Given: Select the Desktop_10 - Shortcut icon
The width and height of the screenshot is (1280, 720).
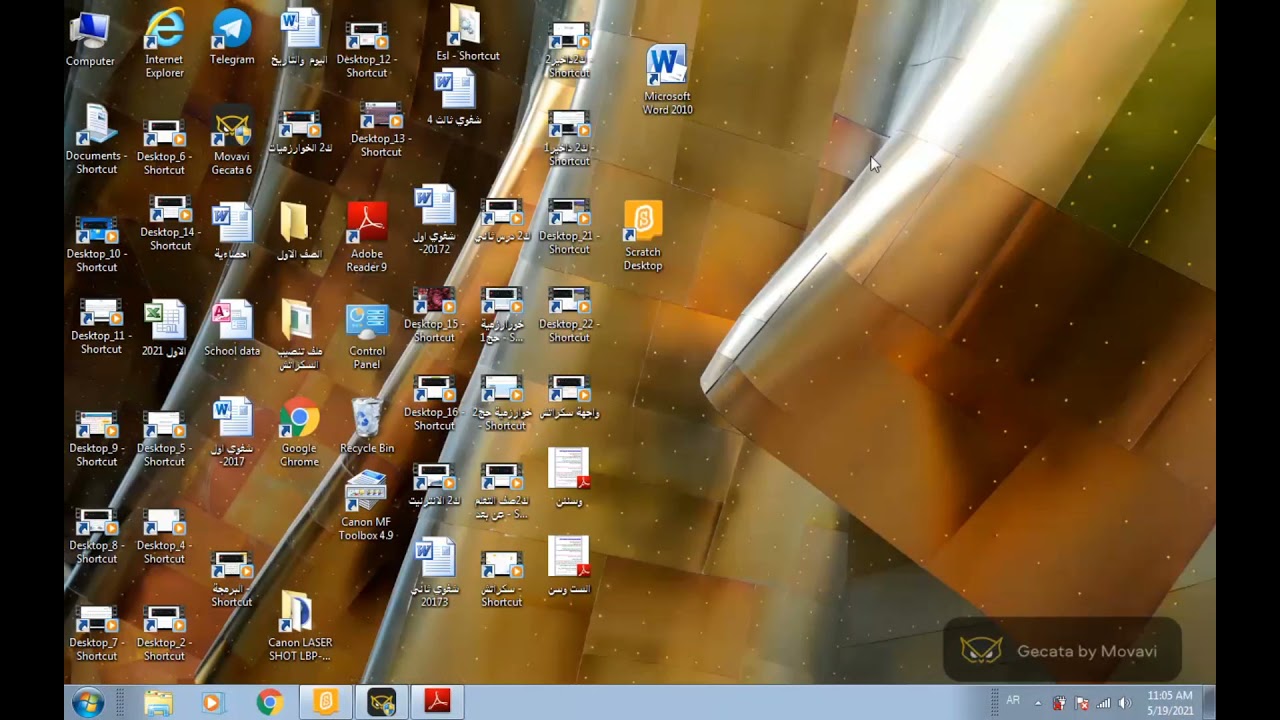Looking at the screenshot, I should click(x=97, y=244).
